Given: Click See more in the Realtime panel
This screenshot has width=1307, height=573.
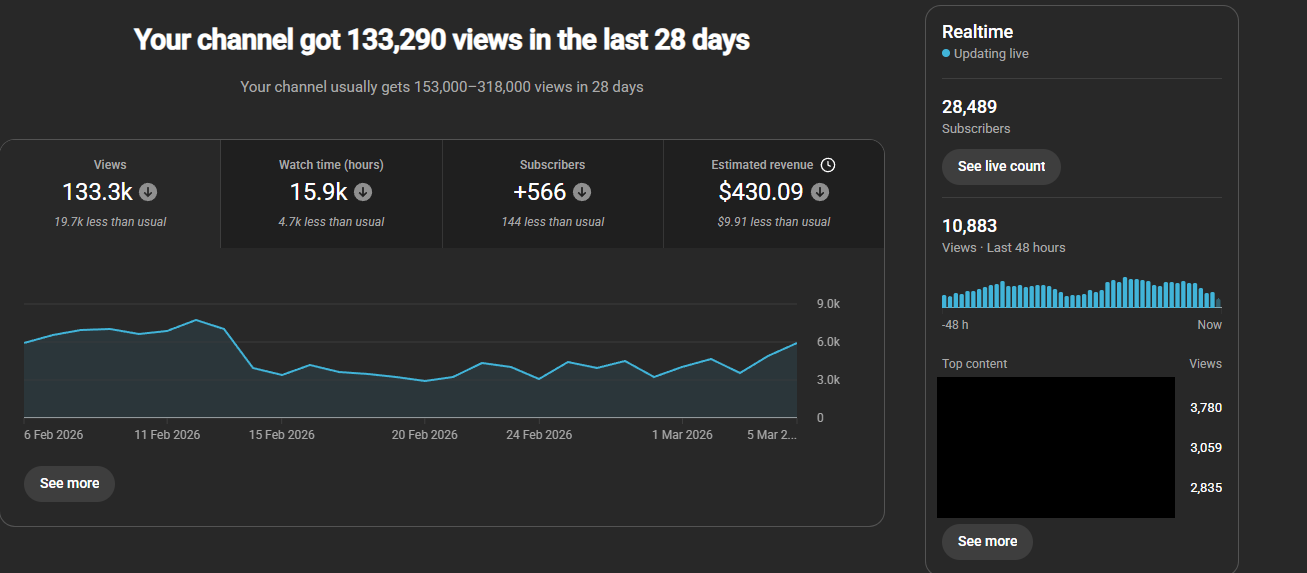Looking at the screenshot, I should click(987, 541).
